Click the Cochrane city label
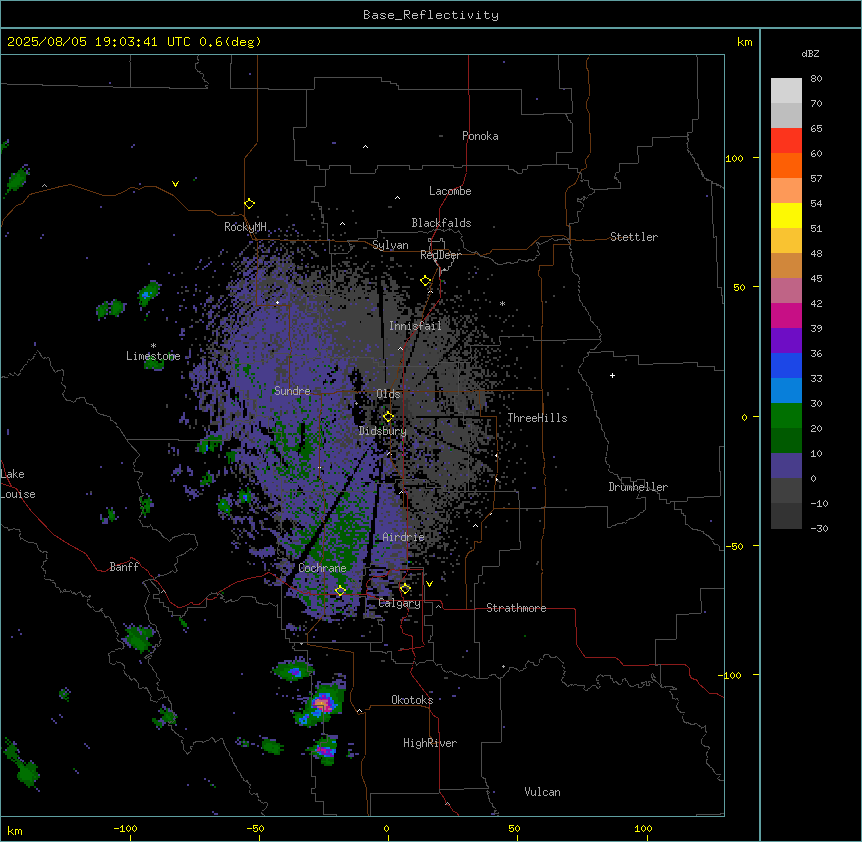Image resolution: width=862 pixels, height=842 pixels. click(x=322, y=568)
